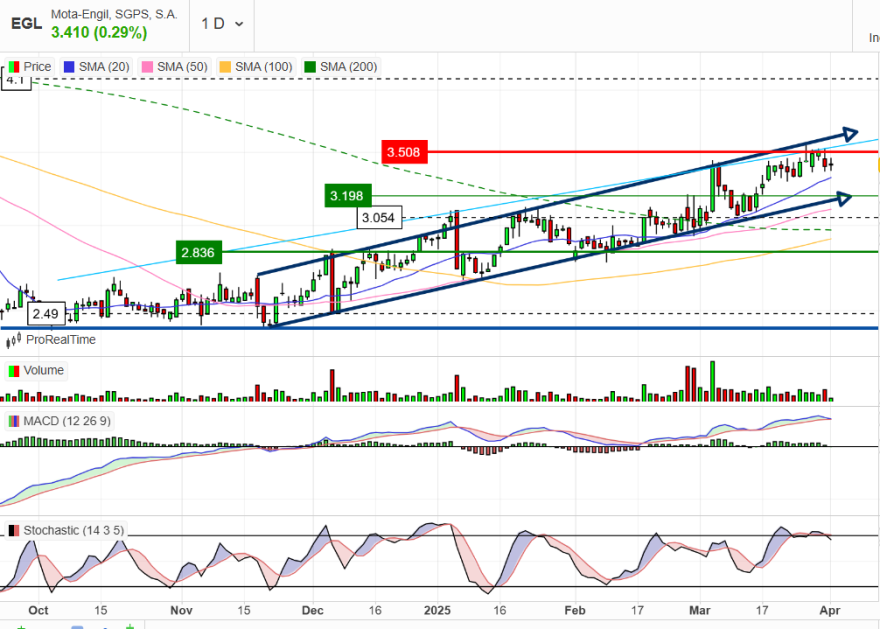This screenshot has width=880, height=629.
Task: Click the green 2.836 support label
Action: tap(199, 252)
